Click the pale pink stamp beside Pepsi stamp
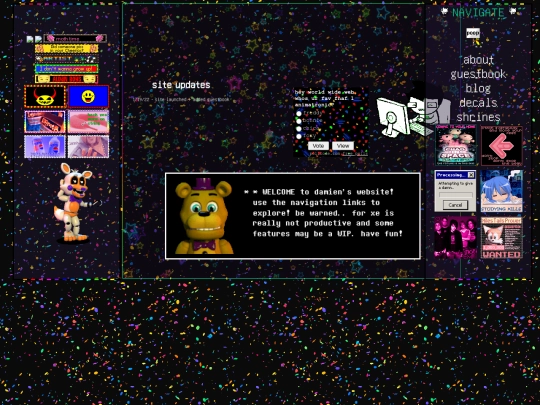 (89, 146)
